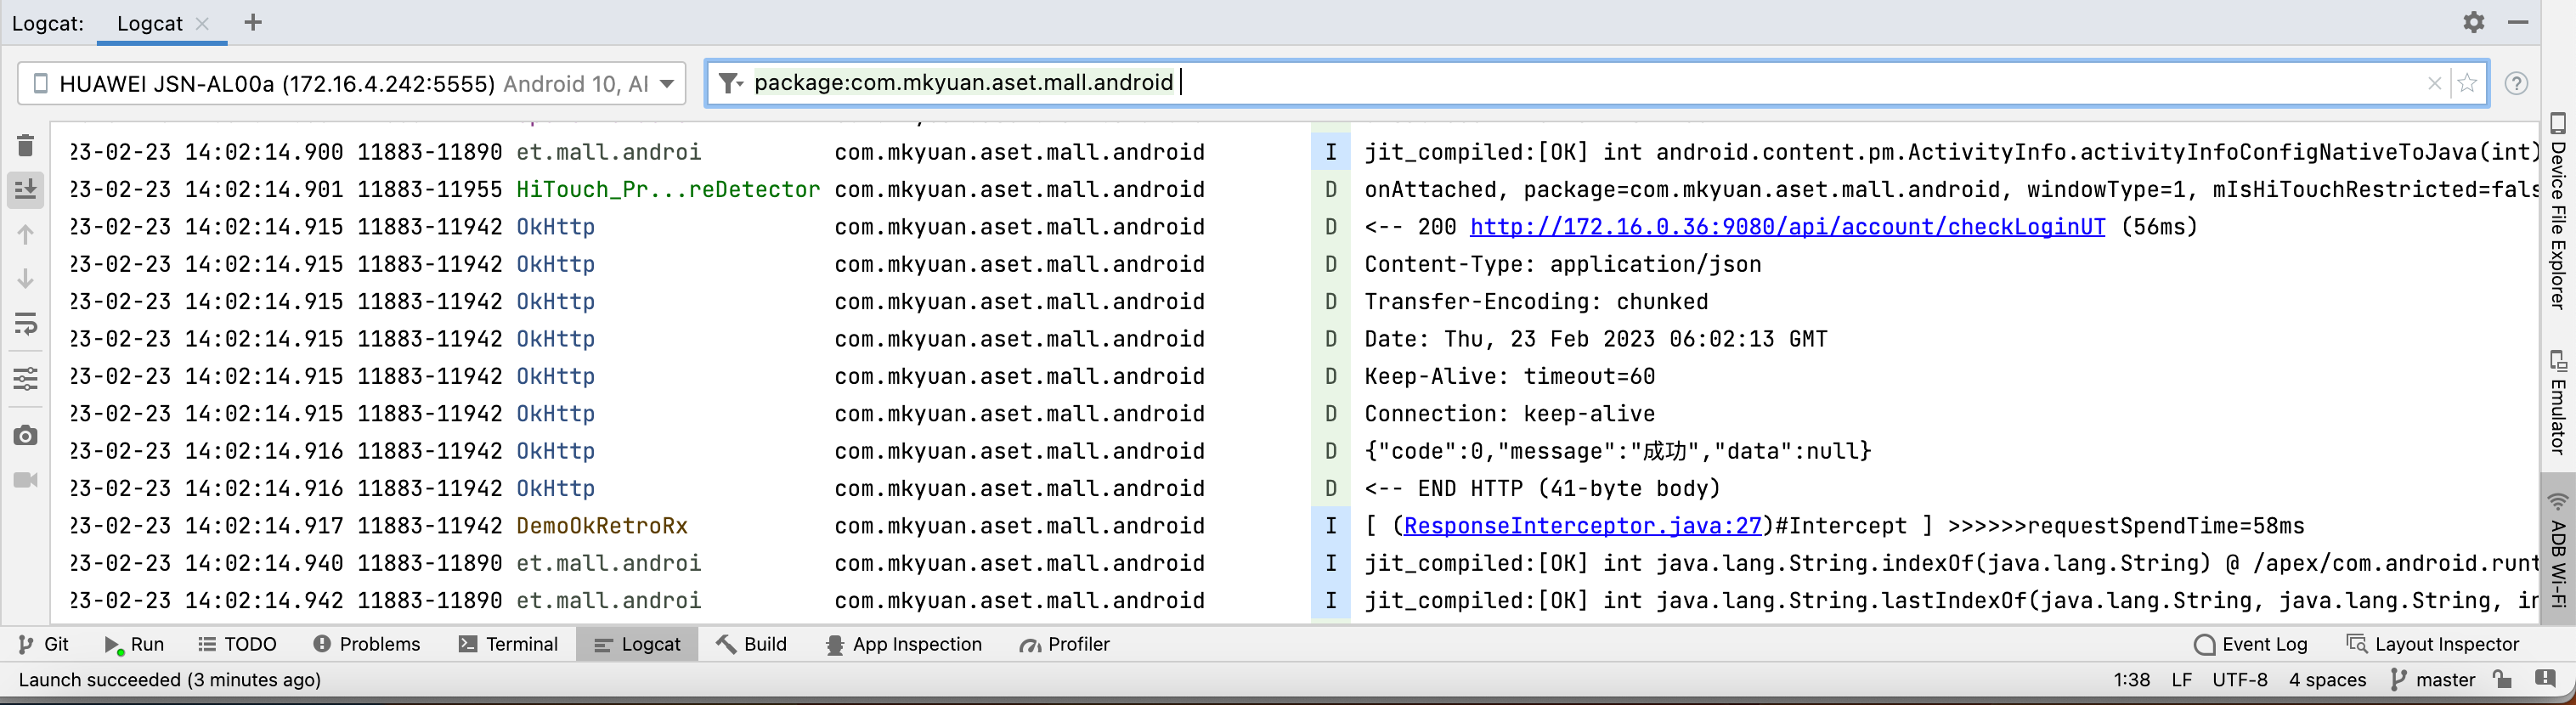Image resolution: width=2576 pixels, height=705 pixels.
Task: Change file encoding UTF-8
Action: (x=2239, y=680)
